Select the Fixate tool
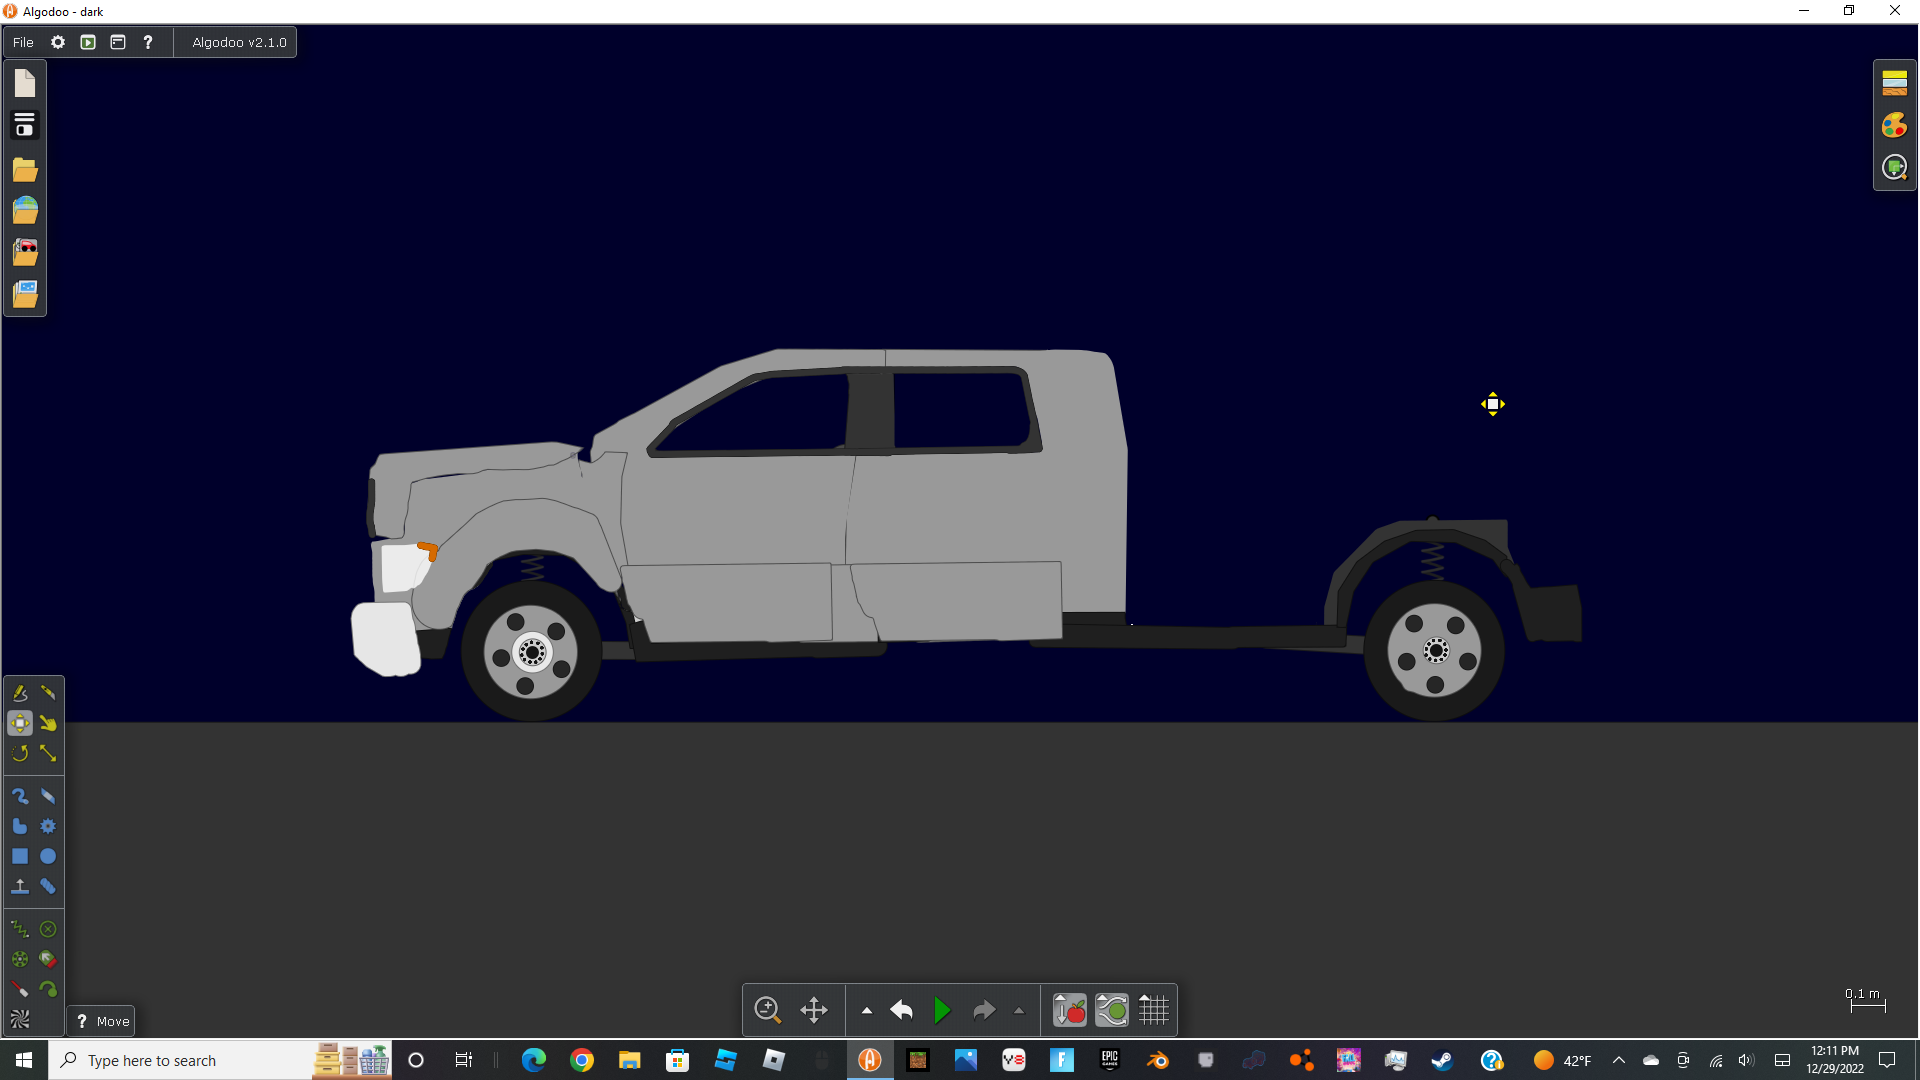The height and width of the screenshot is (1080, 1920). pyautogui.click(x=48, y=930)
